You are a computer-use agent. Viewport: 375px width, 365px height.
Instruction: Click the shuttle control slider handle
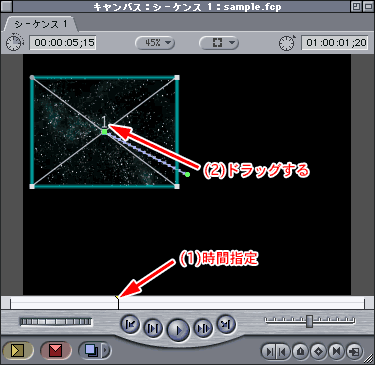coord(310,321)
